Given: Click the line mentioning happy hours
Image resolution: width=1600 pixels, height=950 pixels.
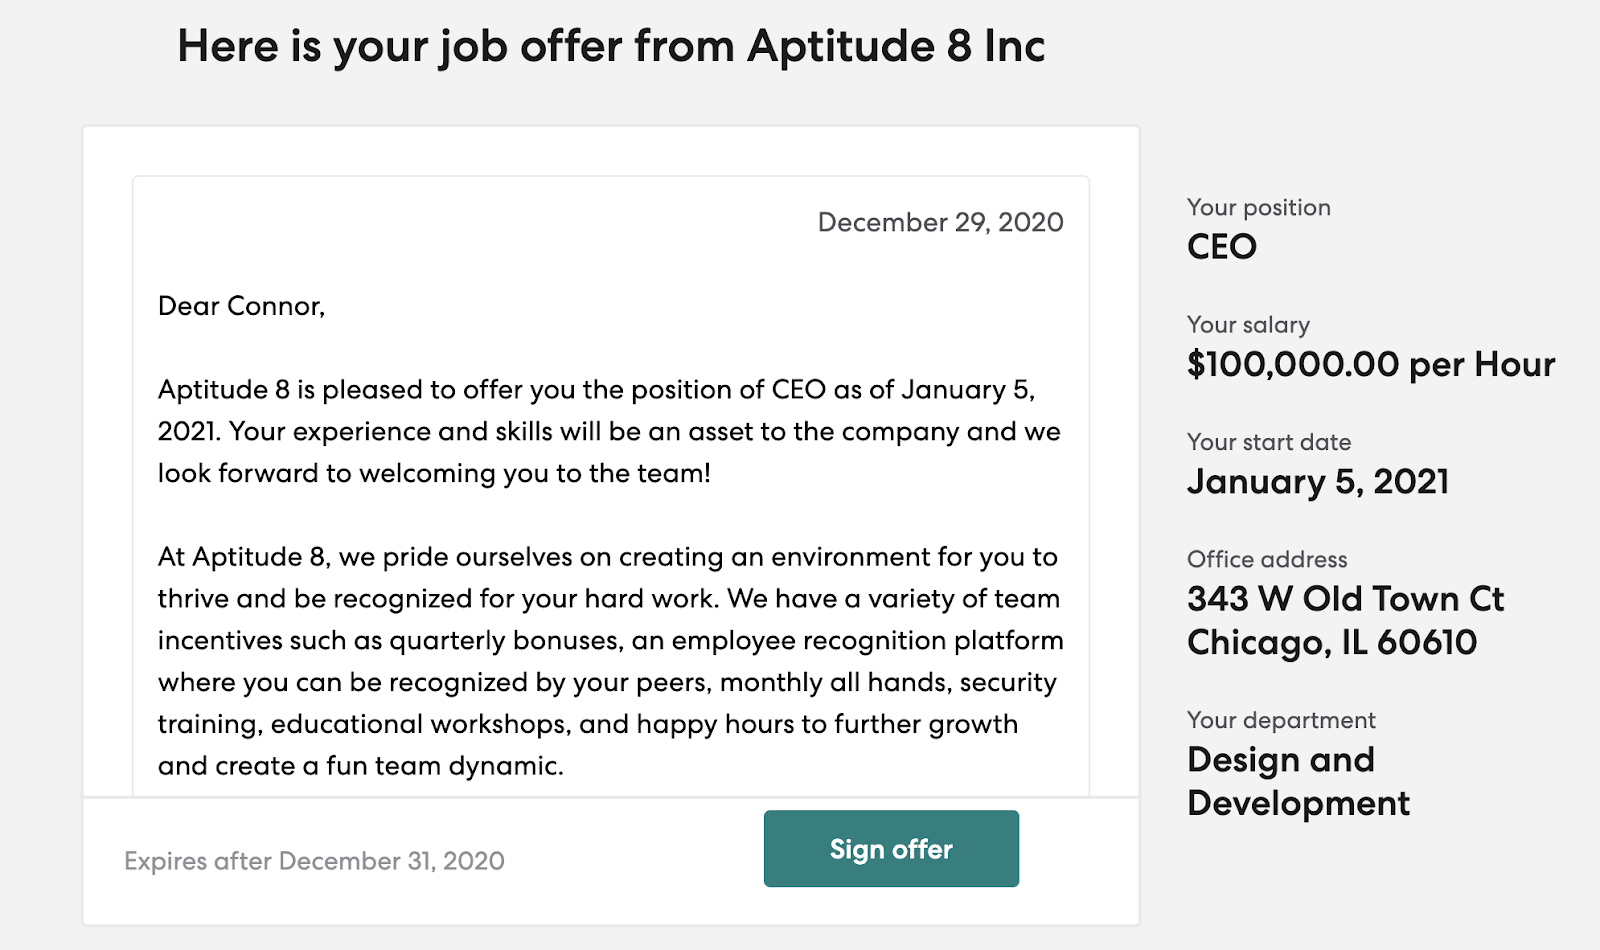Looking at the screenshot, I should (x=588, y=724).
